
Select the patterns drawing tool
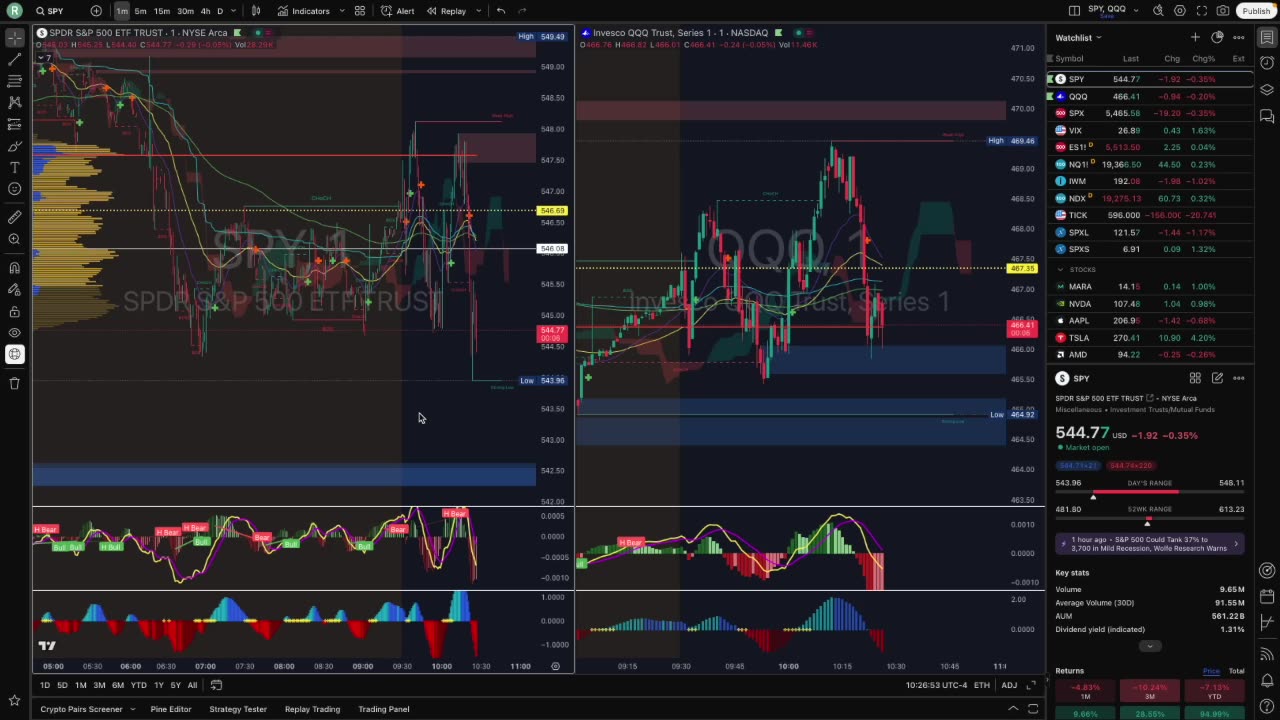(14, 102)
